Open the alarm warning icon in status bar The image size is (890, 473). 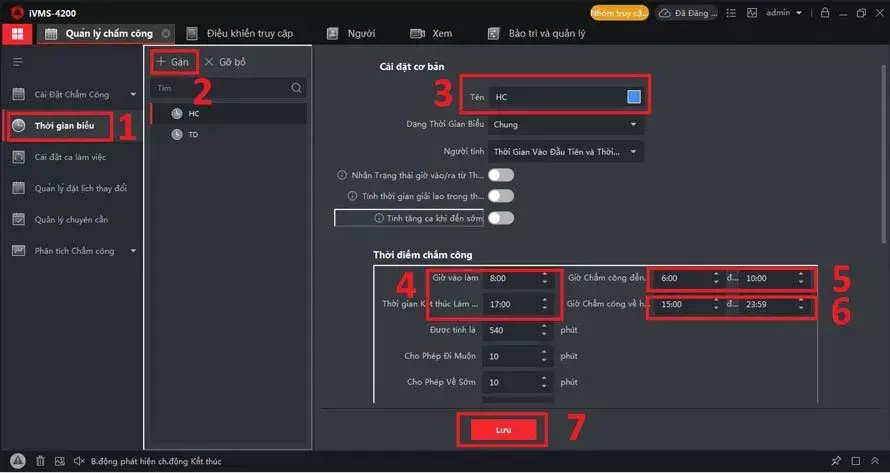pos(17,461)
